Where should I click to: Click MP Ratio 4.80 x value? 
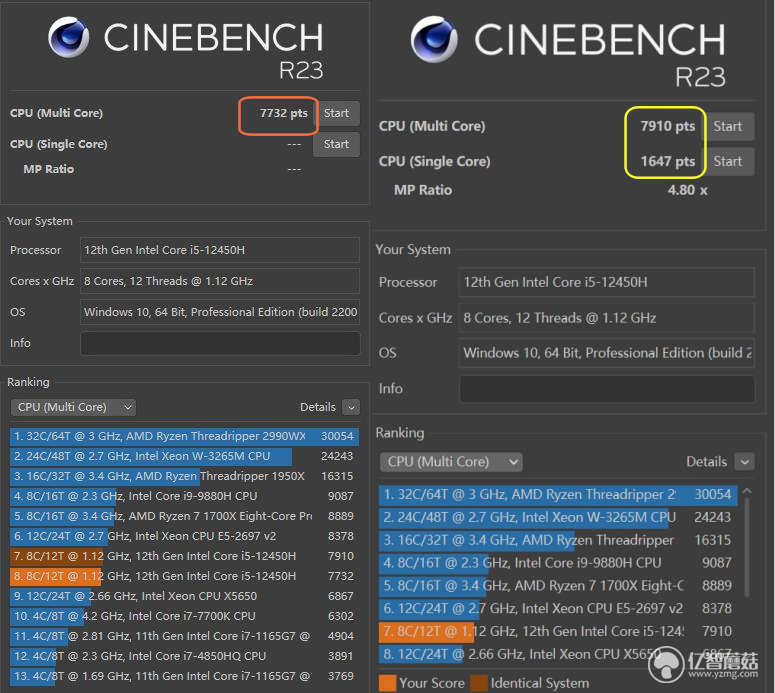pyautogui.click(x=687, y=190)
